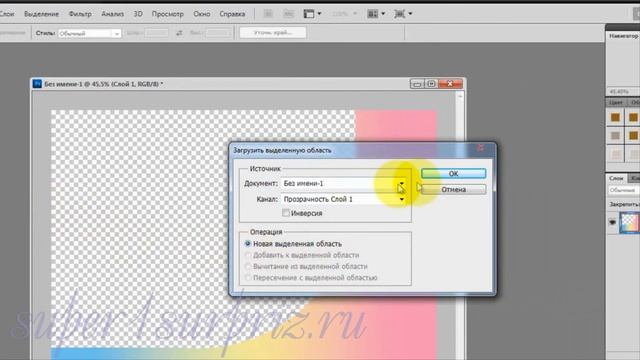Select the Слой 1 layer thumbnail

coord(629,223)
